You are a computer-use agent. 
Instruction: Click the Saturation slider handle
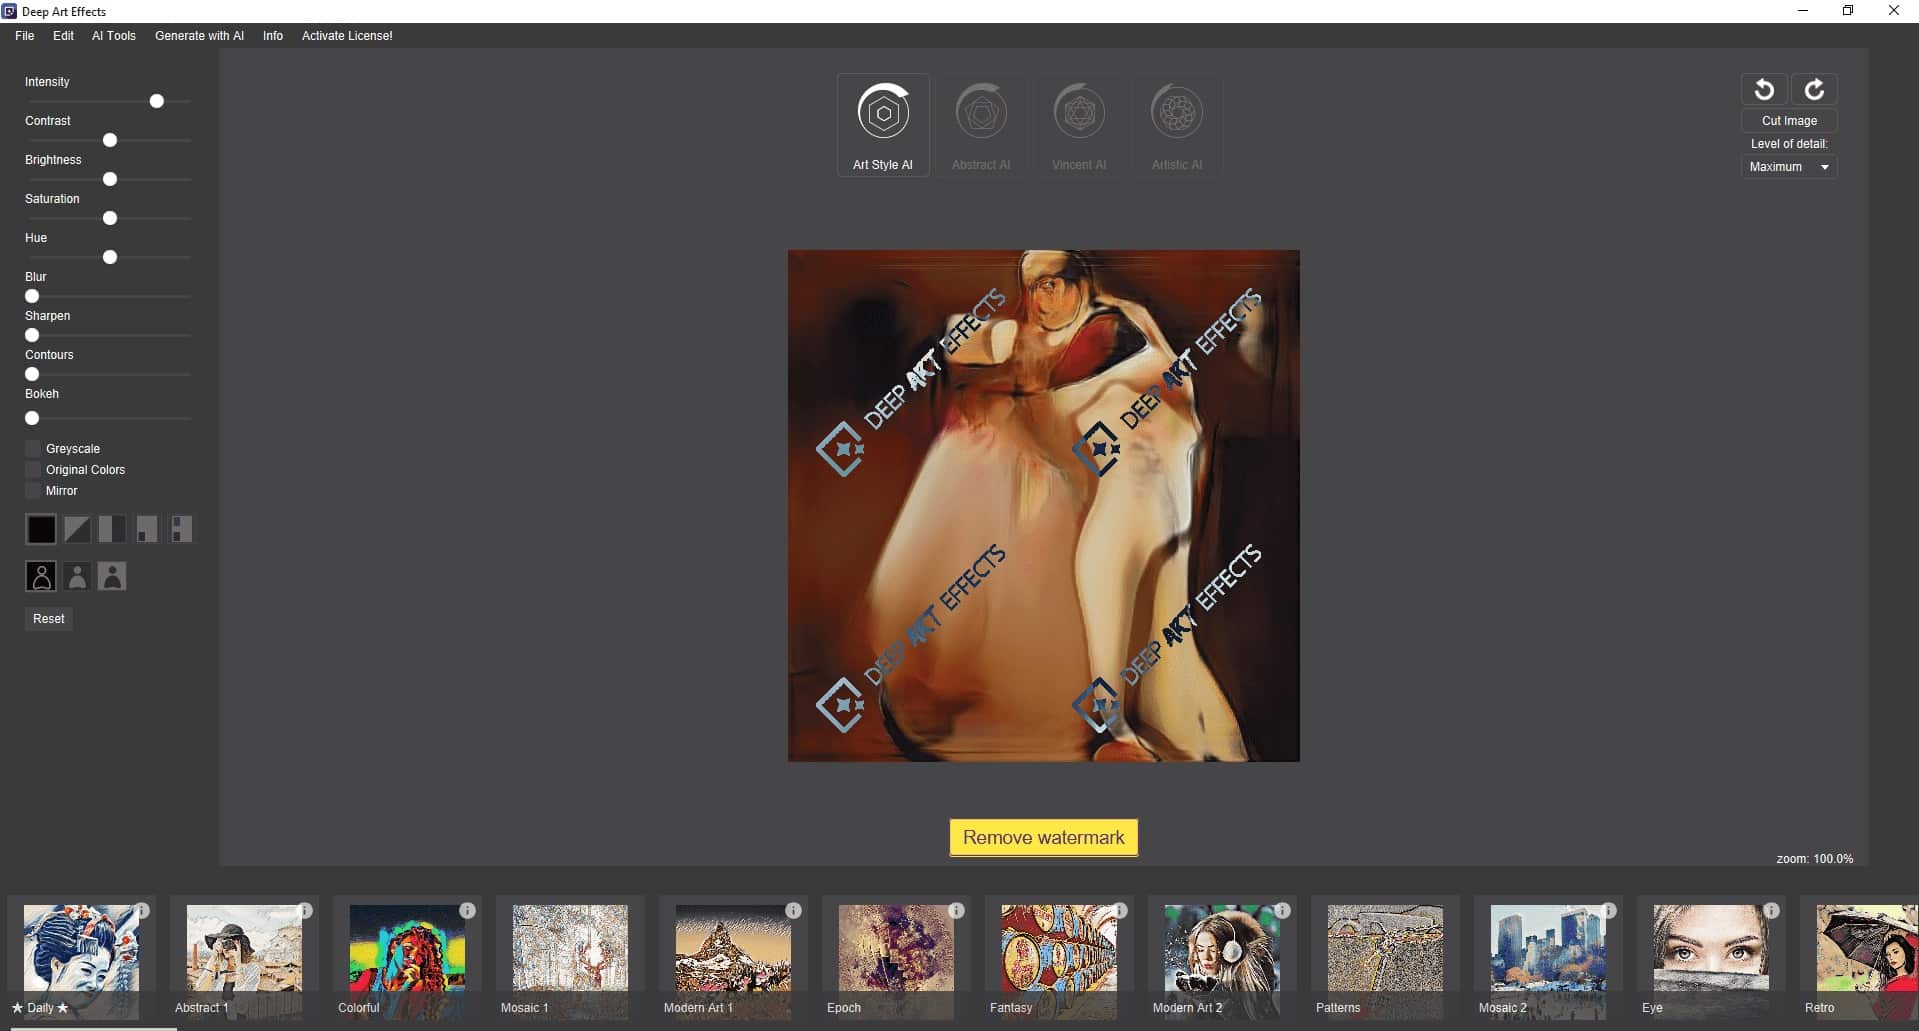pos(110,218)
